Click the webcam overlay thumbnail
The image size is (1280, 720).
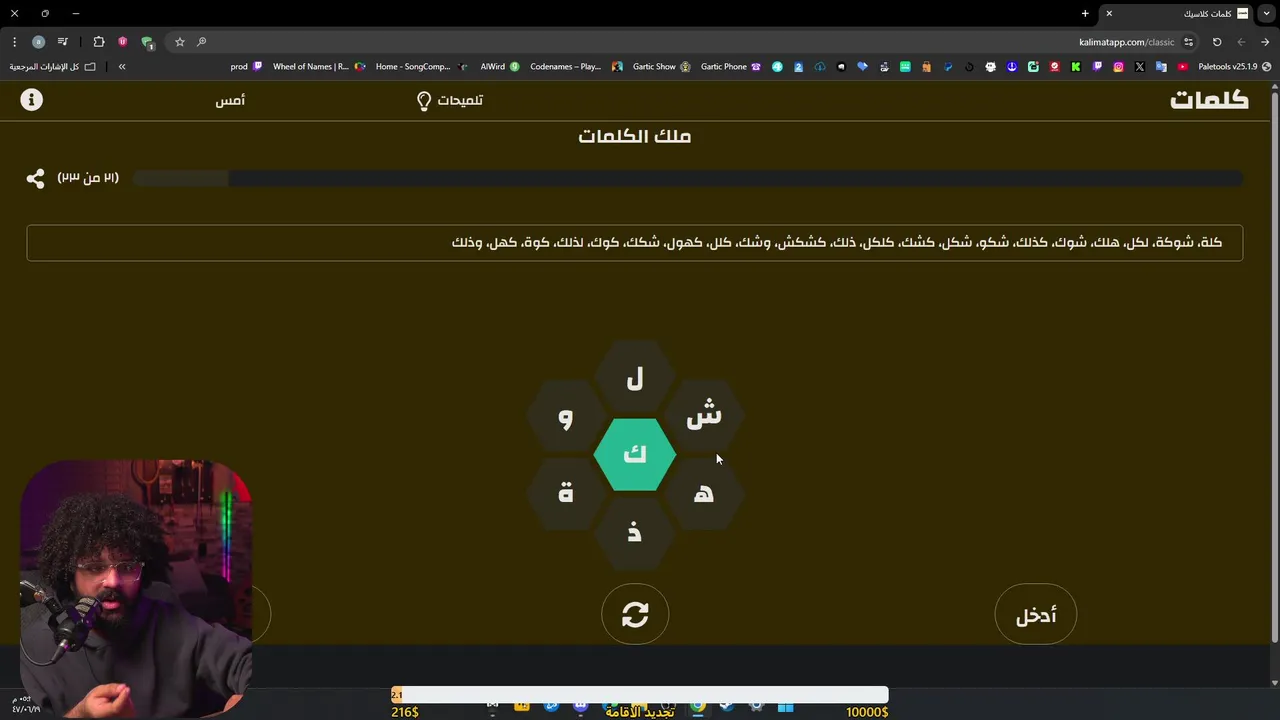coord(135,588)
